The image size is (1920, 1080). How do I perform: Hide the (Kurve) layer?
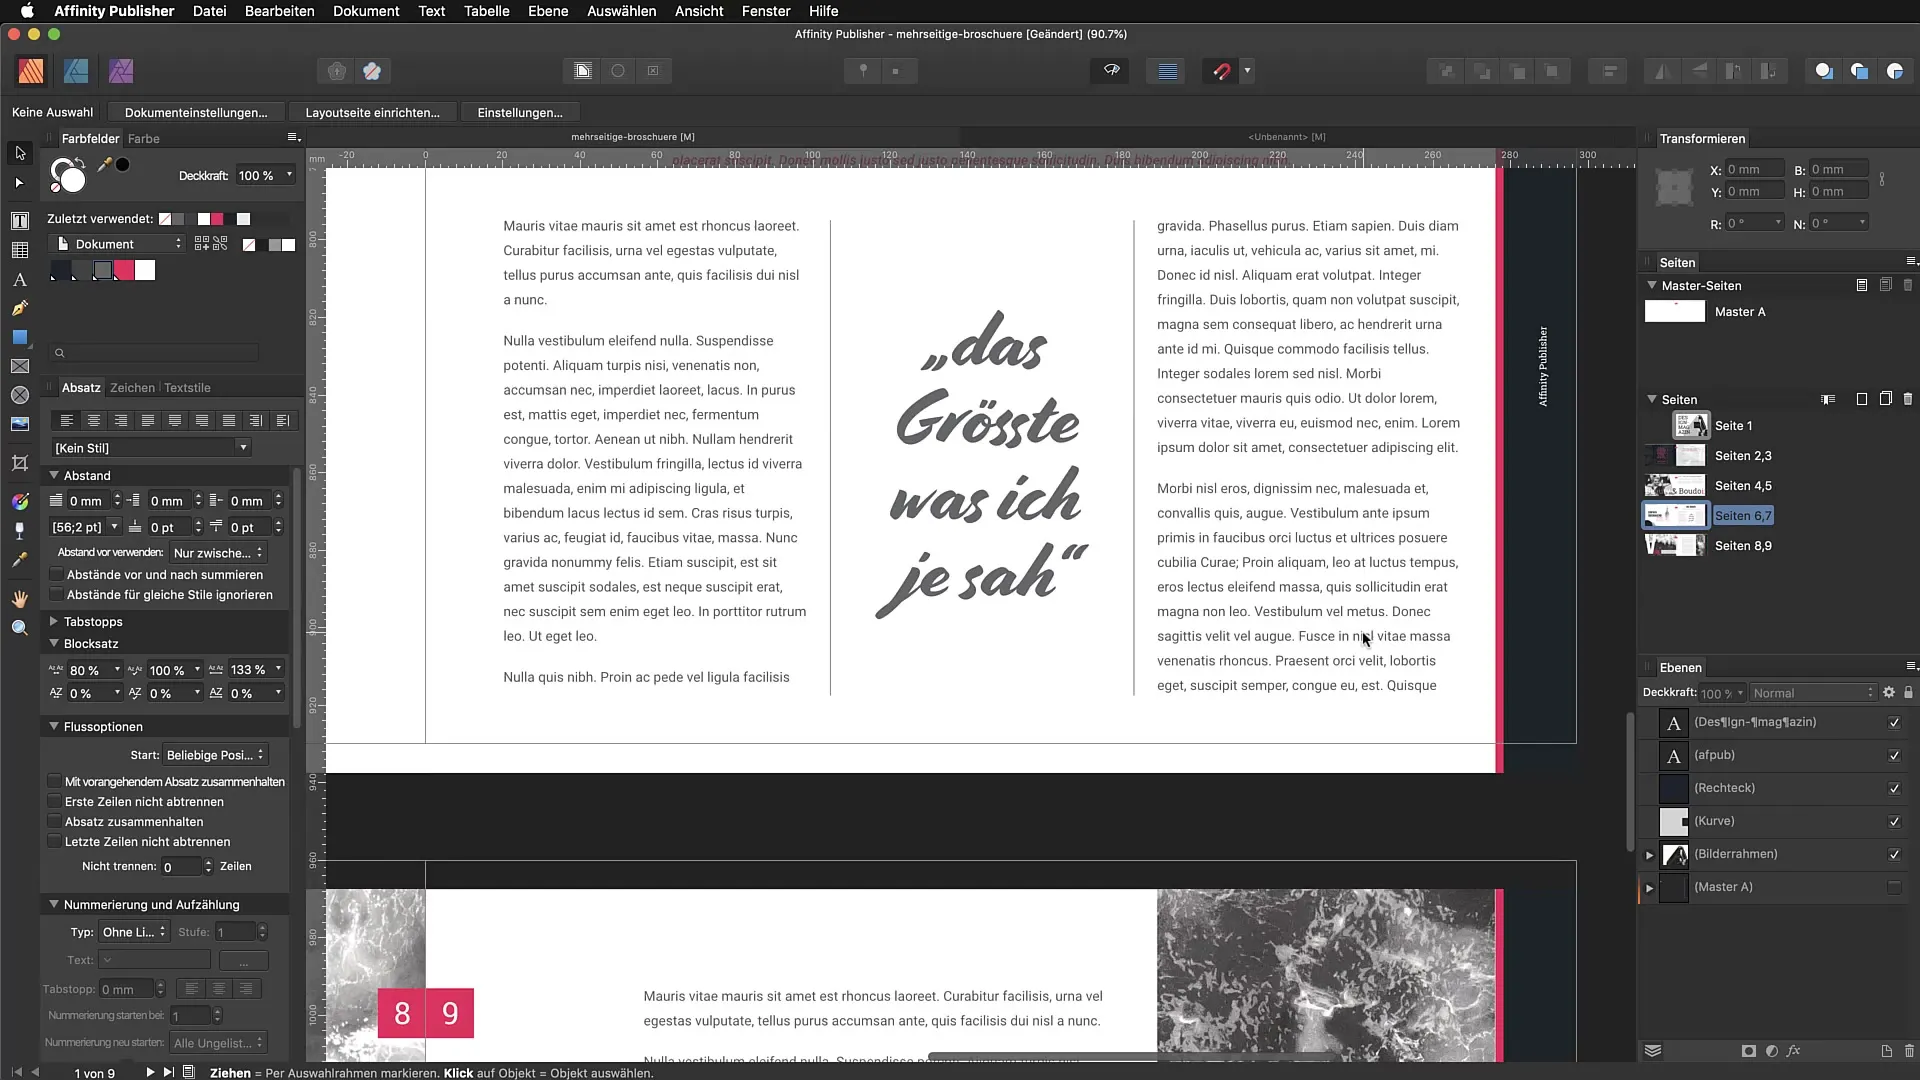click(1894, 821)
